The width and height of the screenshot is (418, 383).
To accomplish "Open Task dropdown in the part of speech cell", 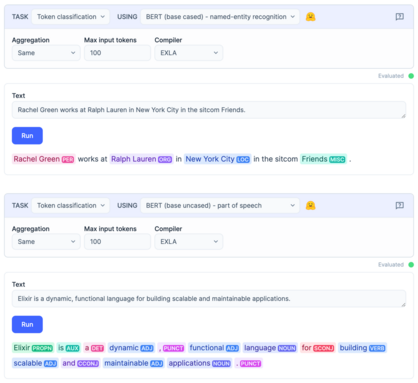I will click(70, 205).
